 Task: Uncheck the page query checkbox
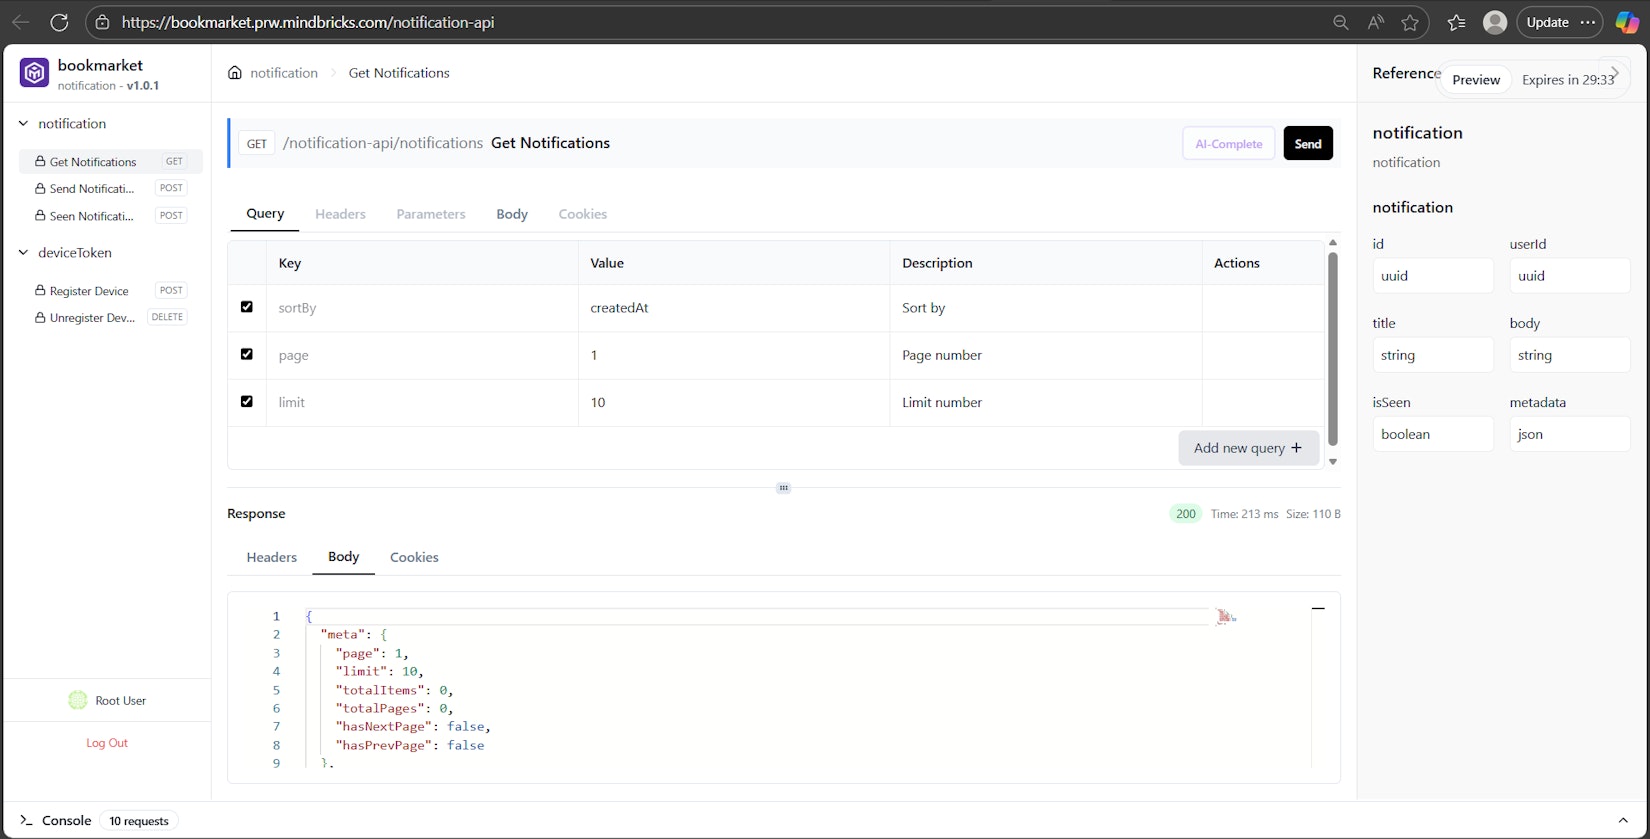click(x=247, y=354)
